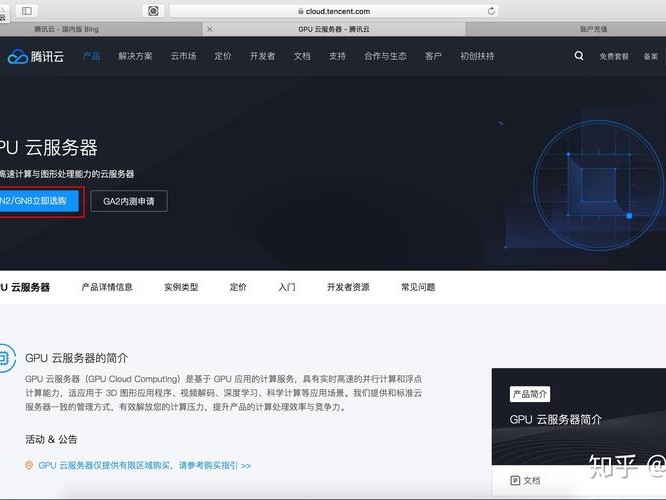Go to the 实例类型 section
The image size is (666, 500).
point(181,287)
